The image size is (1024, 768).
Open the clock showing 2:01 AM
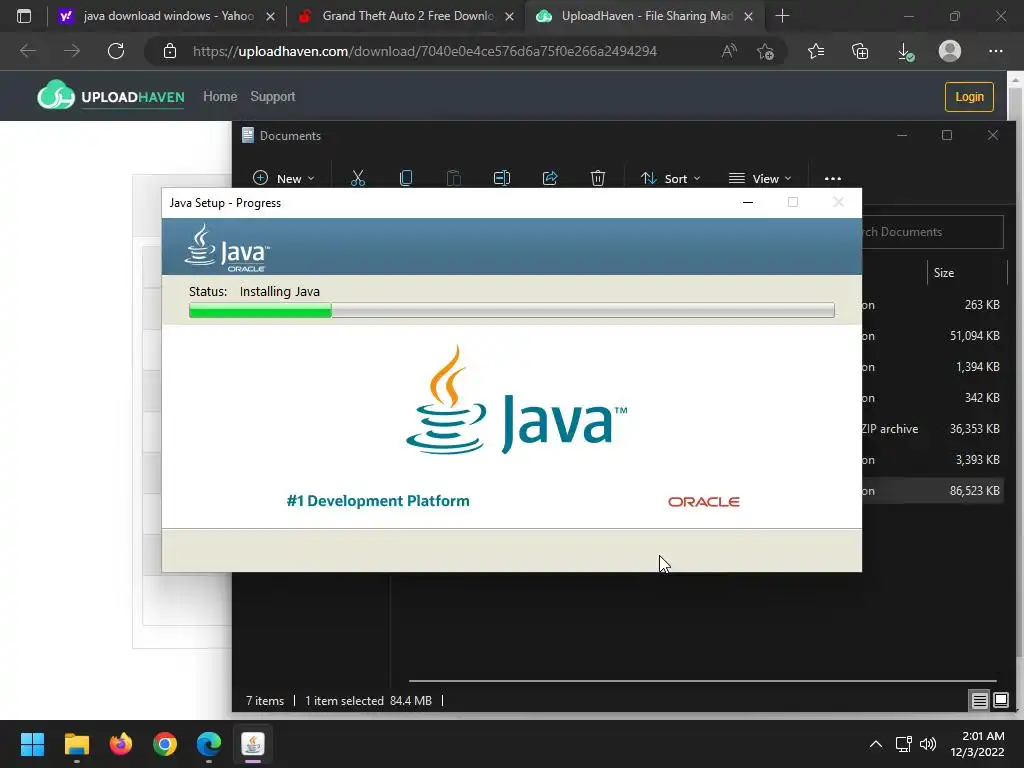976,744
